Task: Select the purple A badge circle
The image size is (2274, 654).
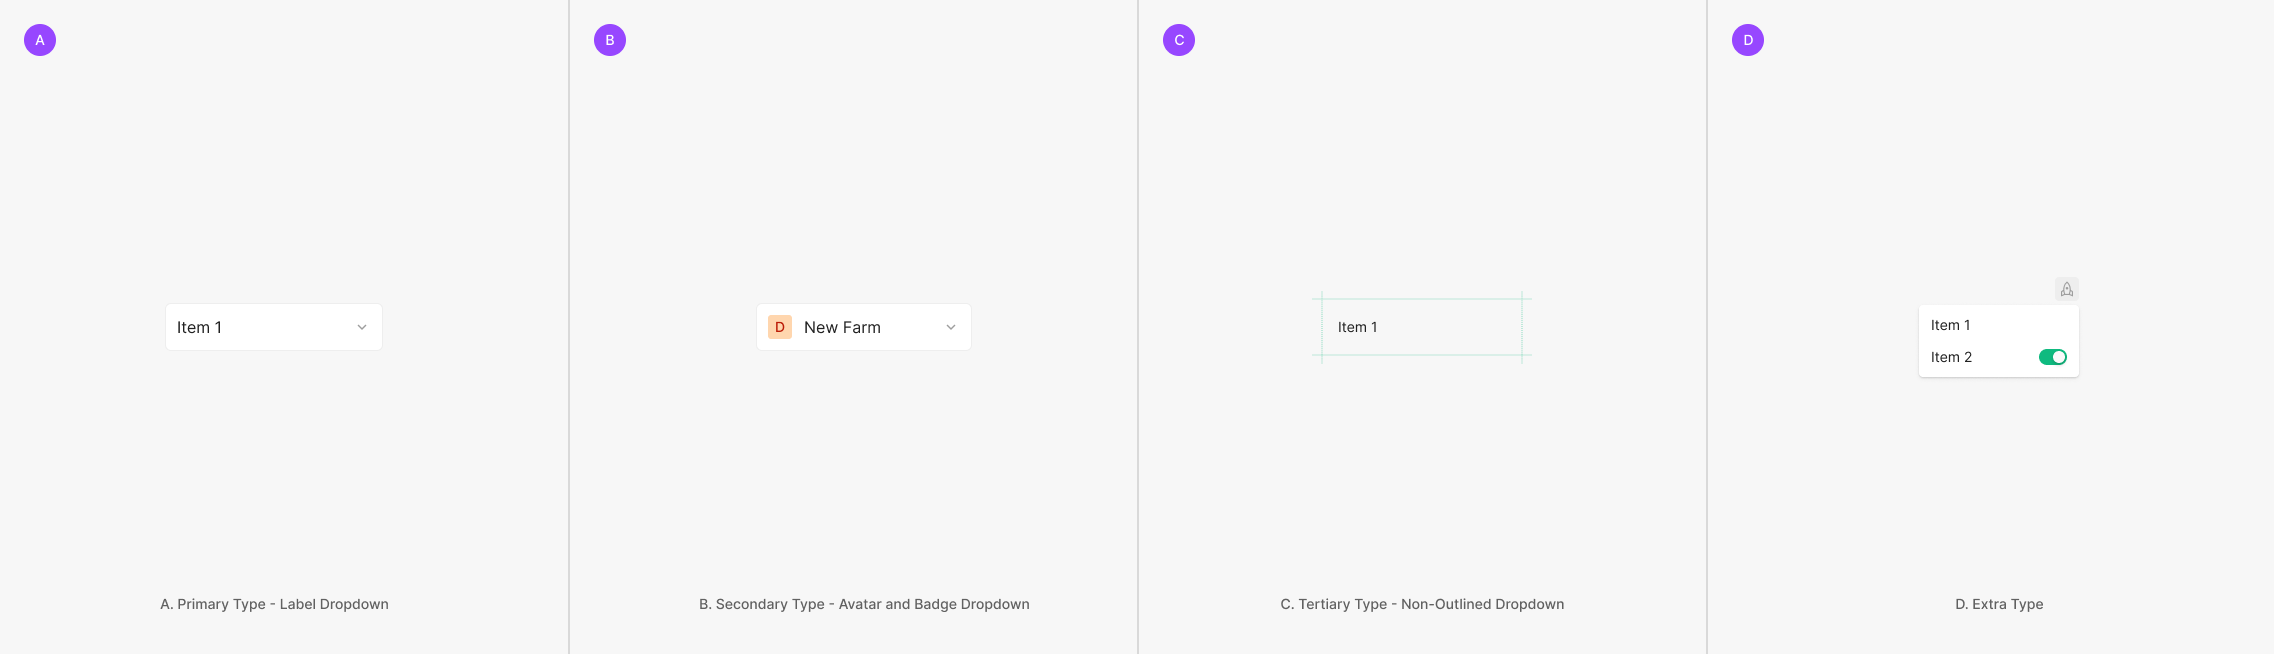Action: point(40,40)
